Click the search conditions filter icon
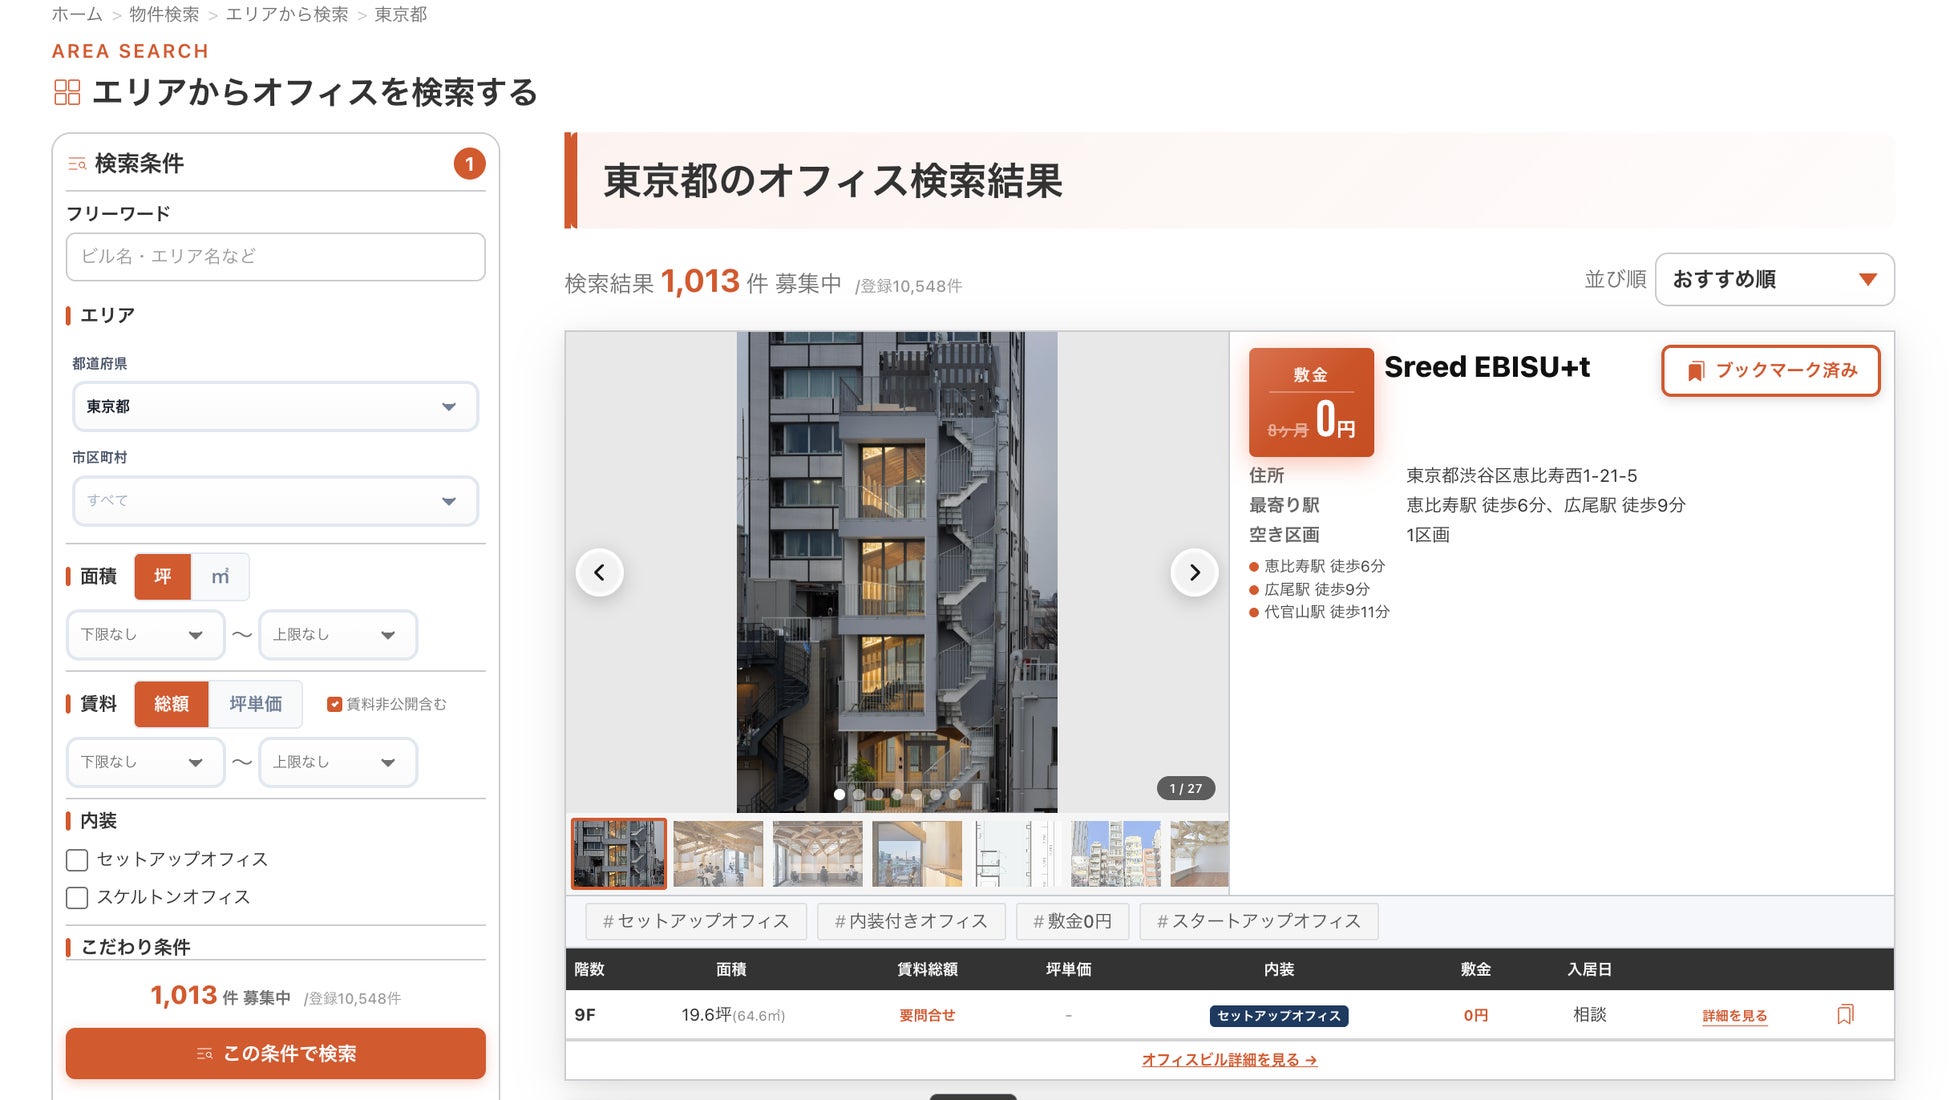The image size is (1950, 1100). pos(77,164)
